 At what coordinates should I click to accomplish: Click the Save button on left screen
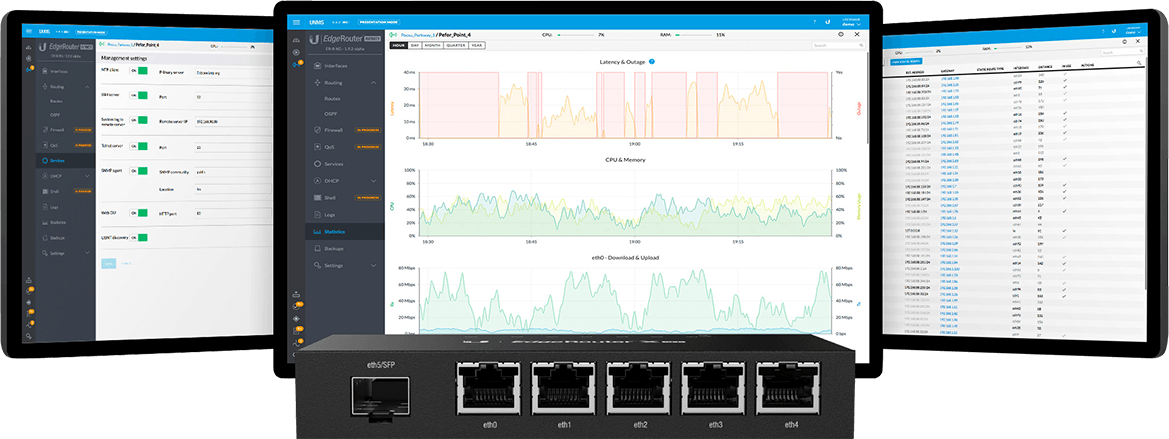point(109,264)
